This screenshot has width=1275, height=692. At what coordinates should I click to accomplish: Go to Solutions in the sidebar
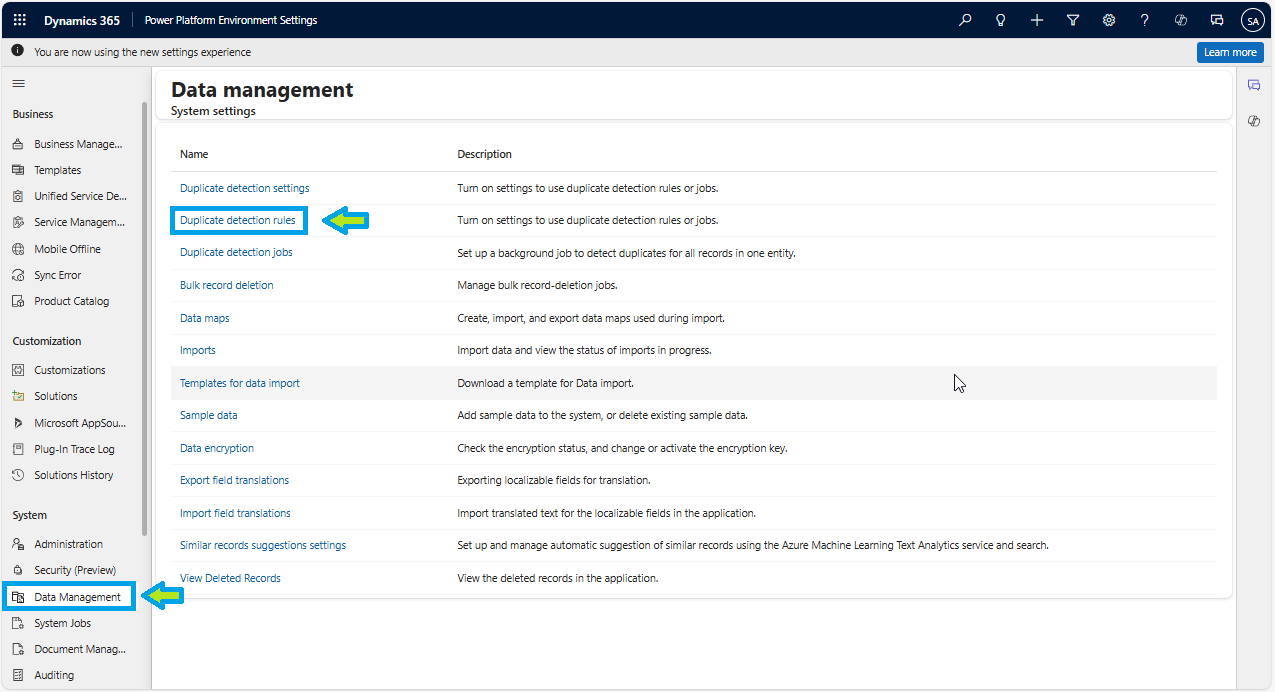click(56, 396)
